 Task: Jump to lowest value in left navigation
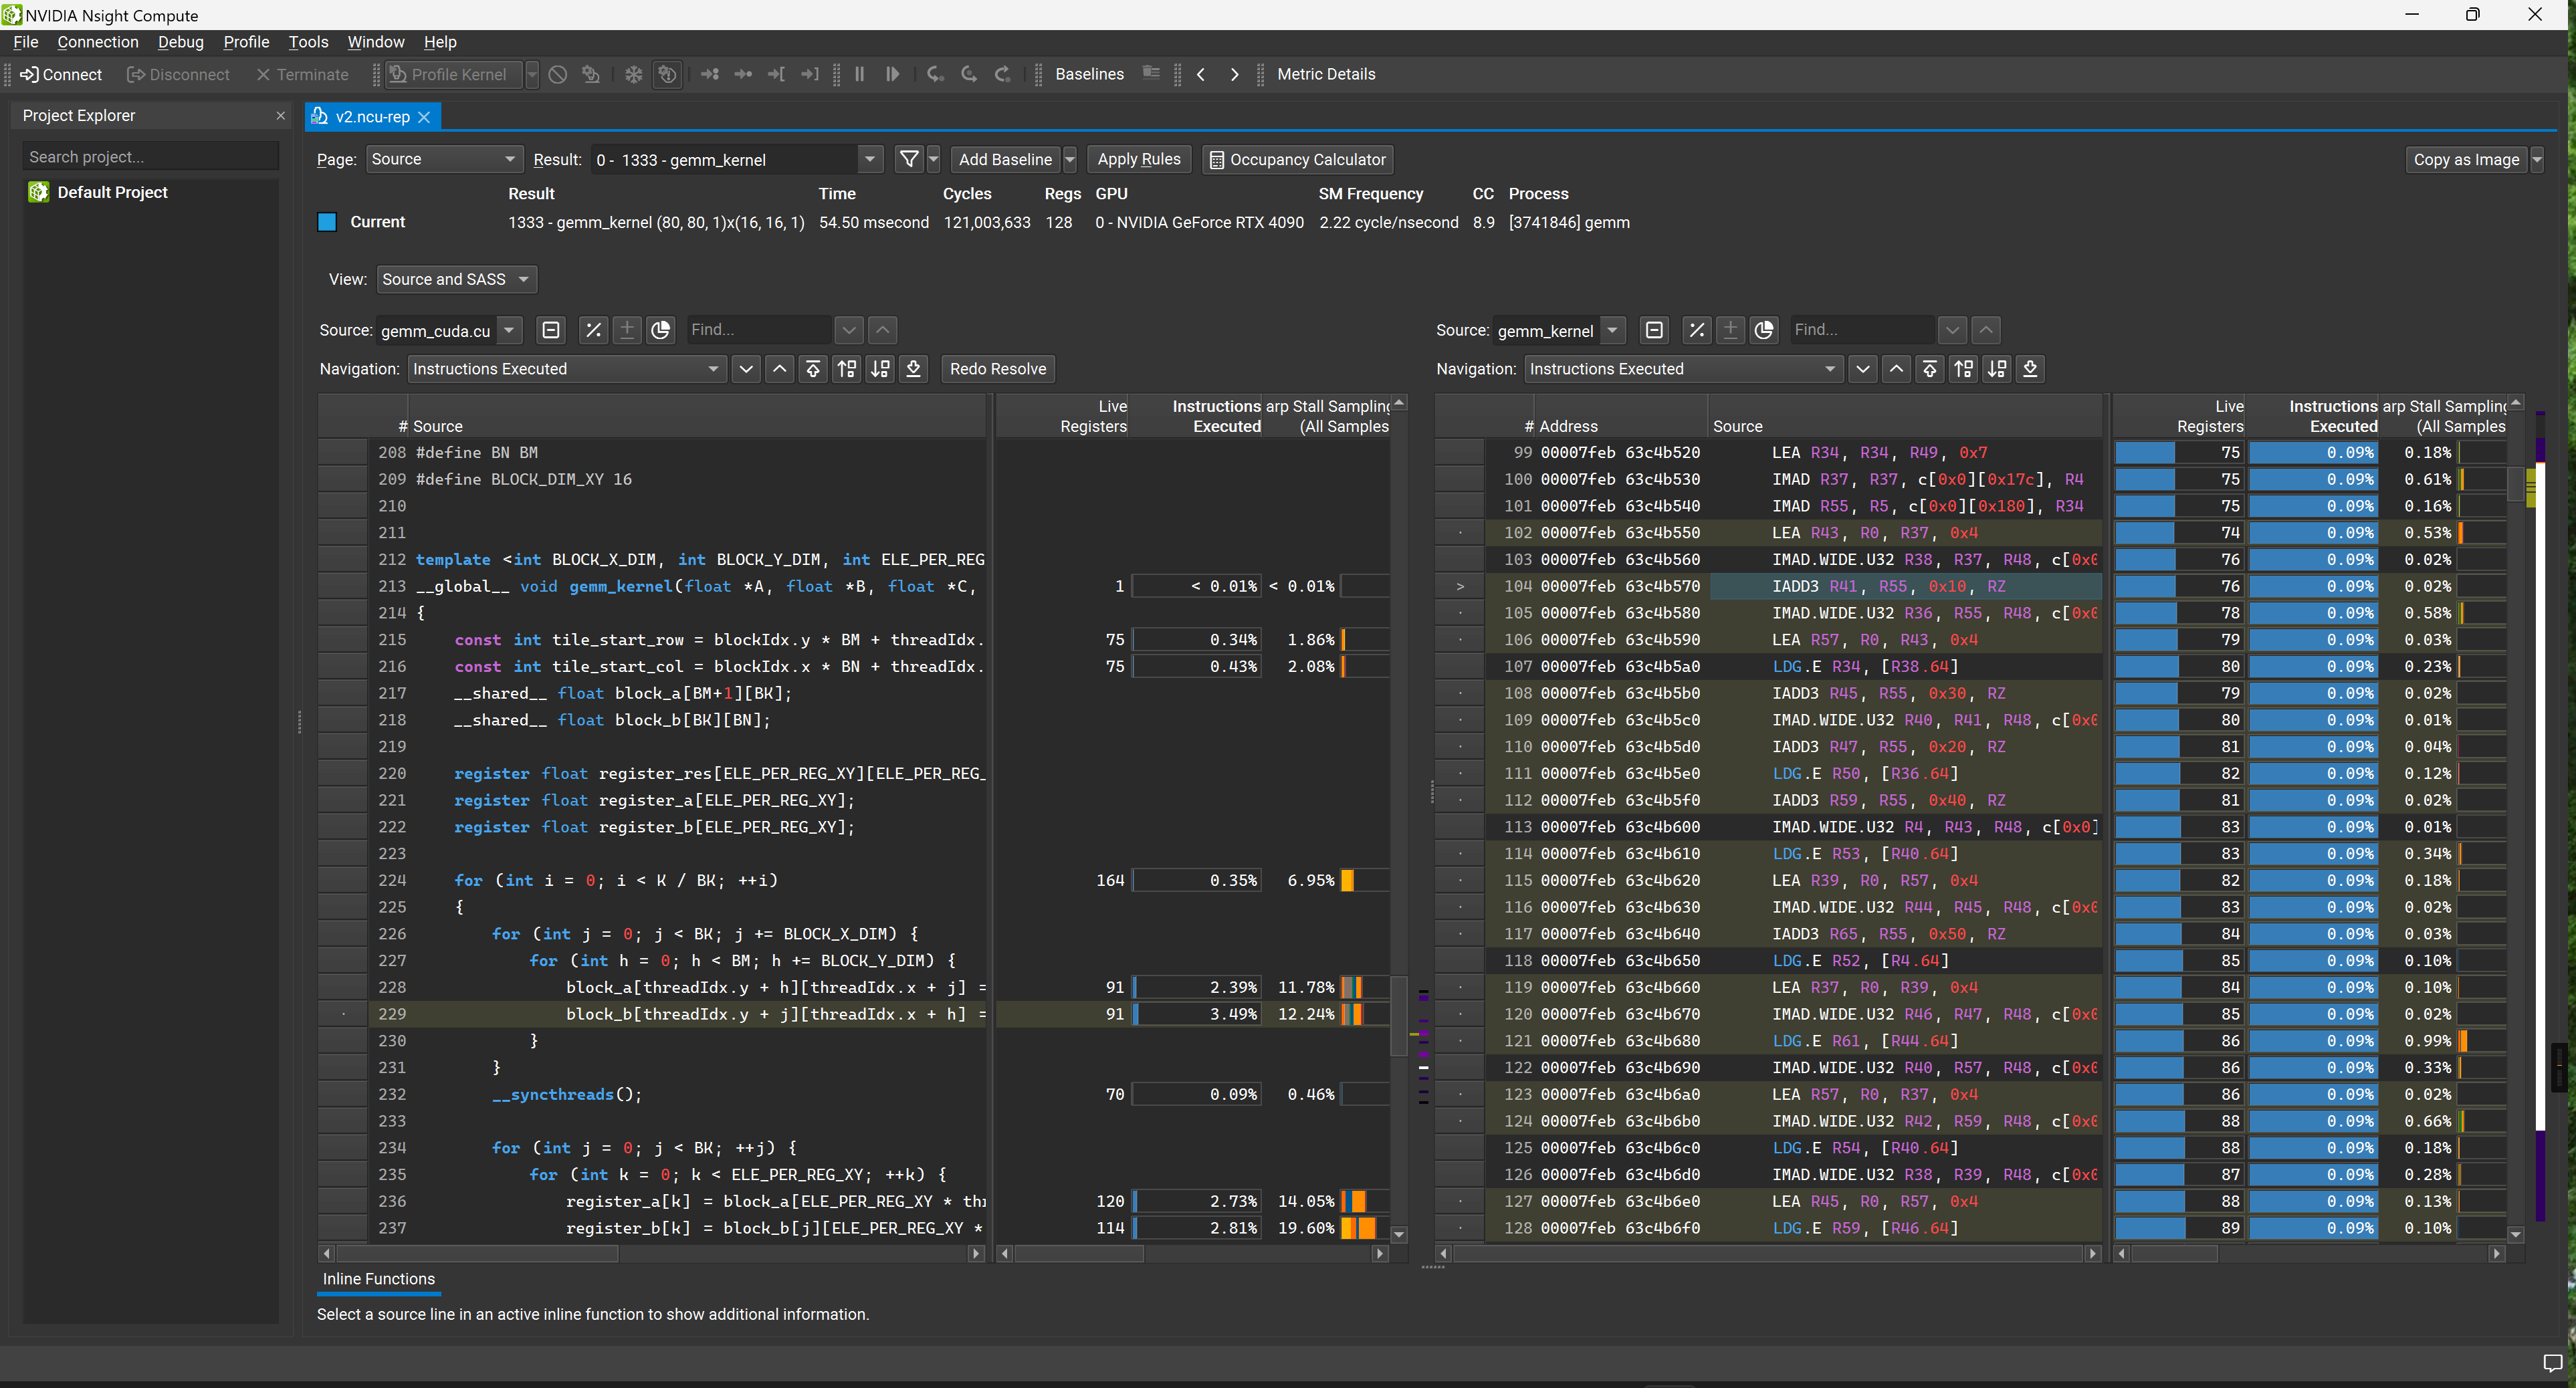click(x=913, y=369)
